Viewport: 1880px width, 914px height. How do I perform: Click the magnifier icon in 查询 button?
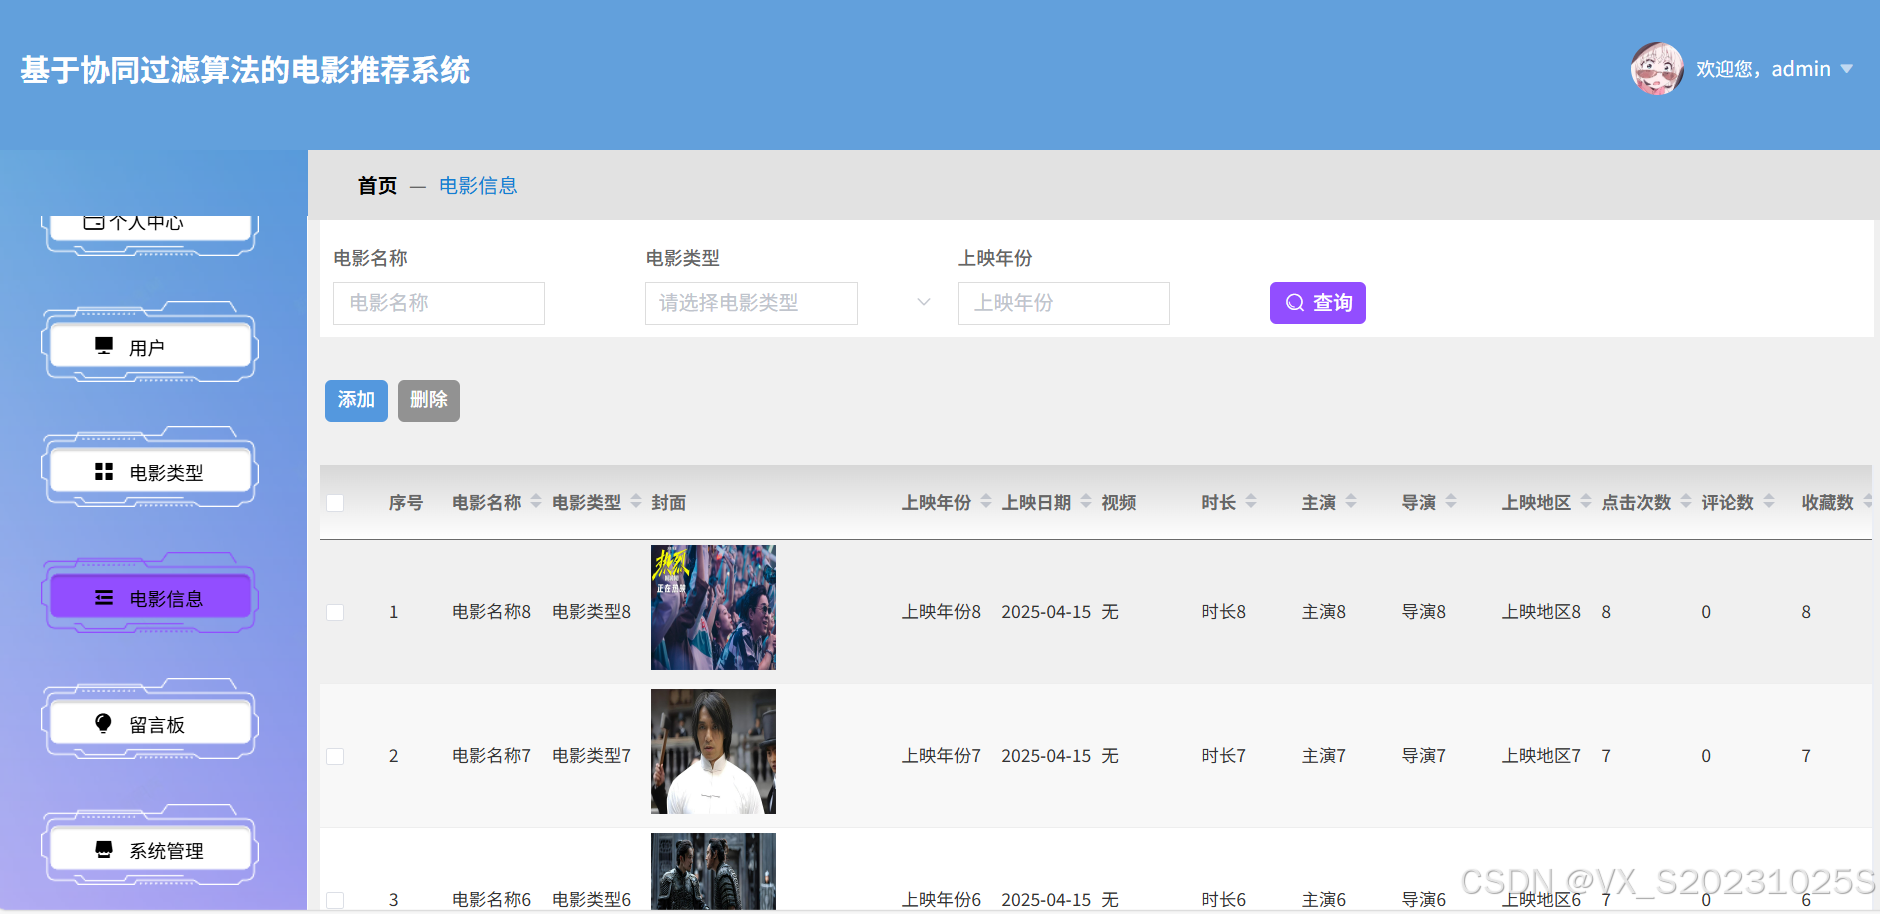pyautogui.click(x=1295, y=303)
